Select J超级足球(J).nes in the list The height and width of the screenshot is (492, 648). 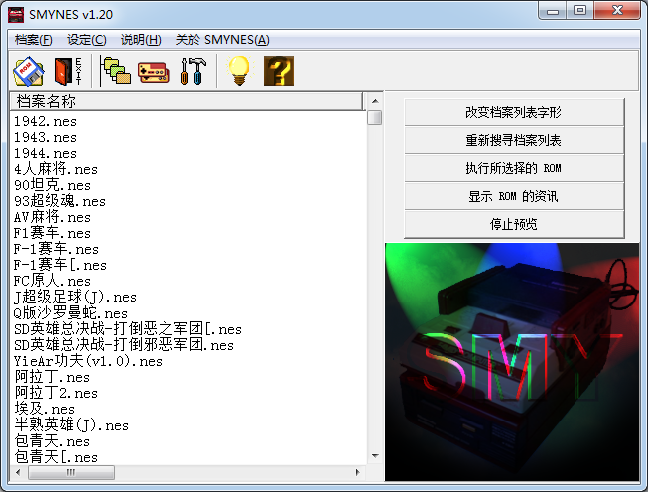(x=75, y=297)
